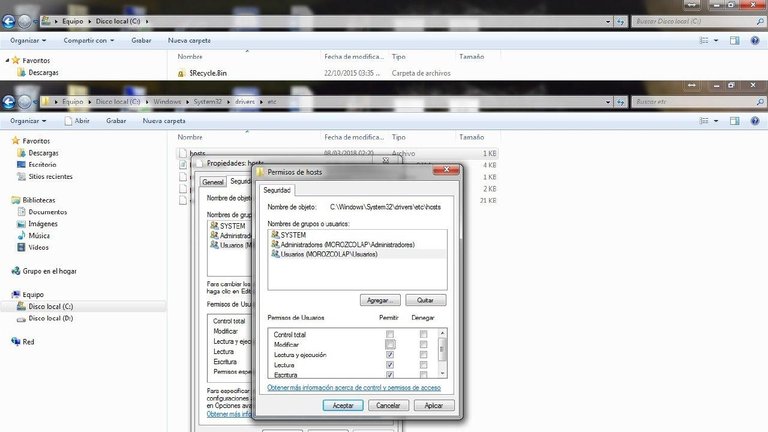Click Aplicar in Permisos de hosts dialog
The height and width of the screenshot is (432, 768).
tap(433, 406)
